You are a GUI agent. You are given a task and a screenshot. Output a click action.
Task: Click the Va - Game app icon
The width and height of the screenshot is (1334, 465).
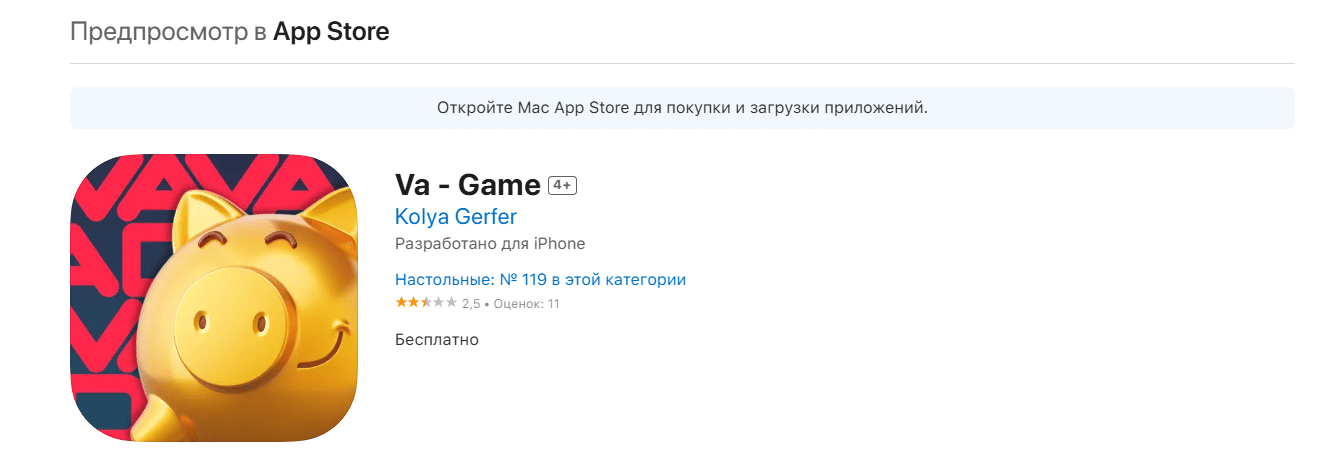coord(213,298)
